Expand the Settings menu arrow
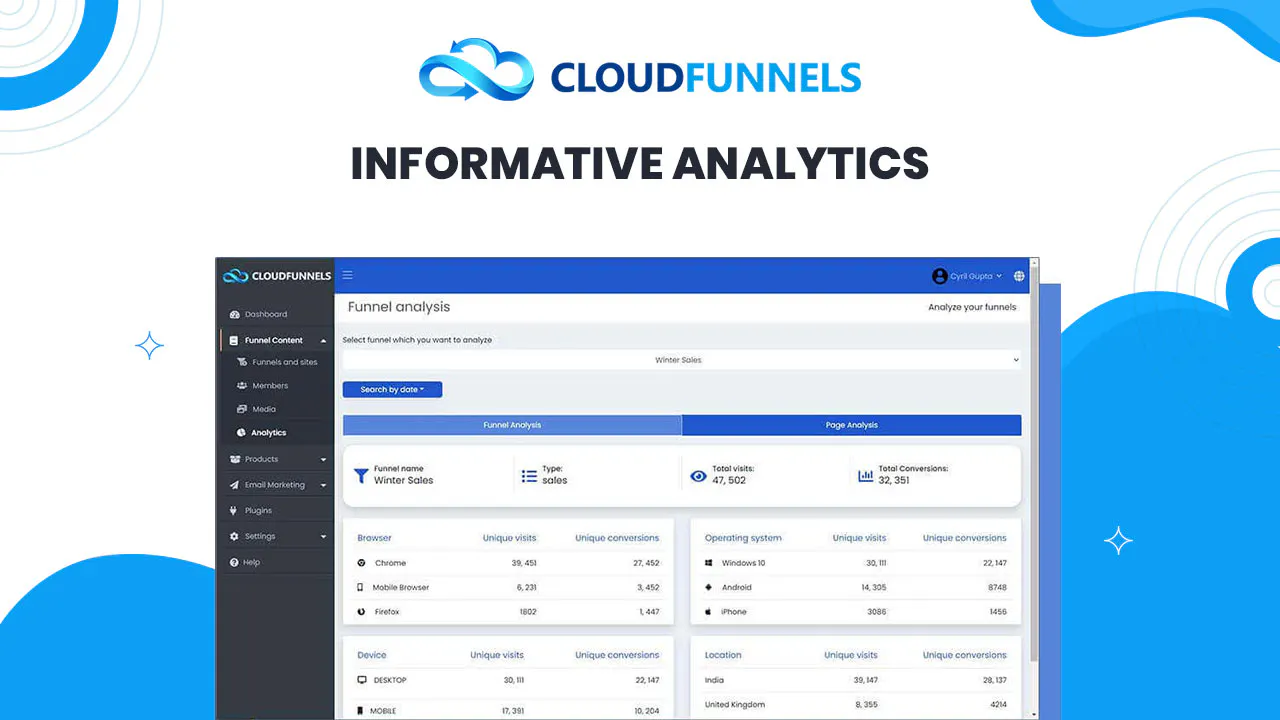Viewport: 1280px width, 720px height. click(323, 537)
